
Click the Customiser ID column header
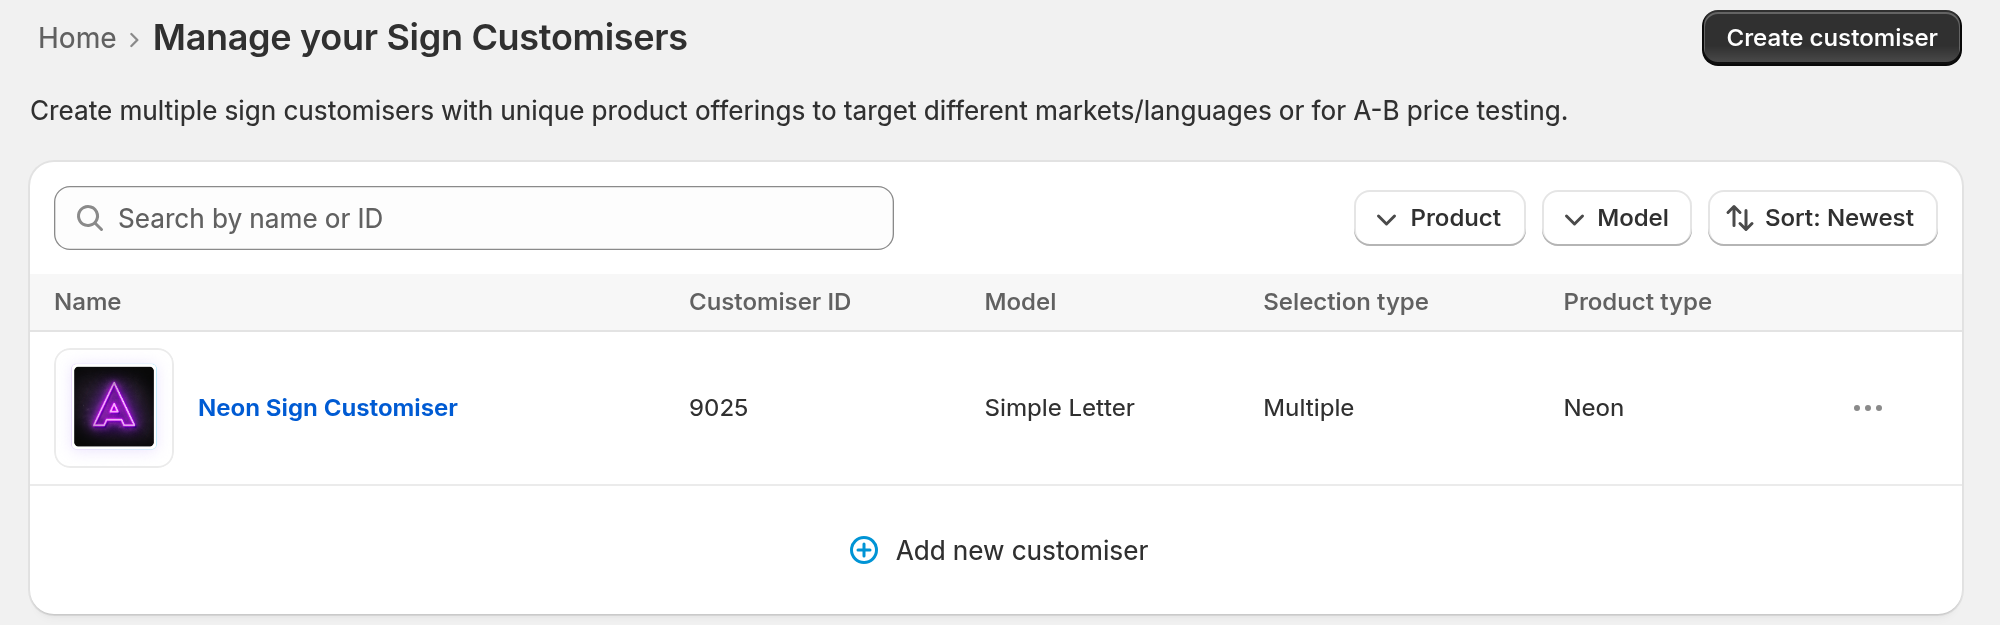click(x=770, y=302)
